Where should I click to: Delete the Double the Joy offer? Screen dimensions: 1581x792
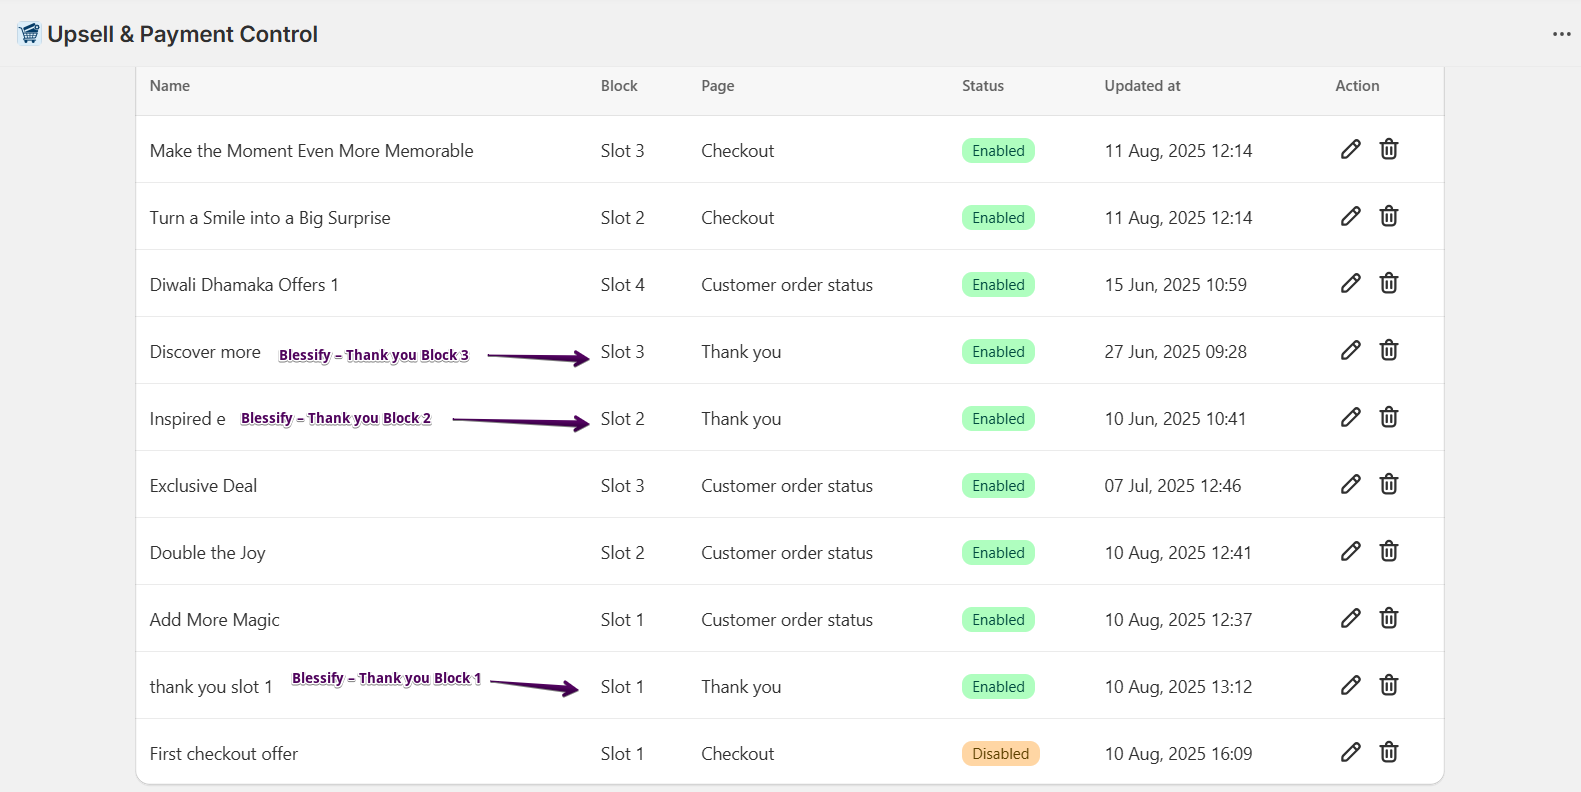click(x=1388, y=552)
